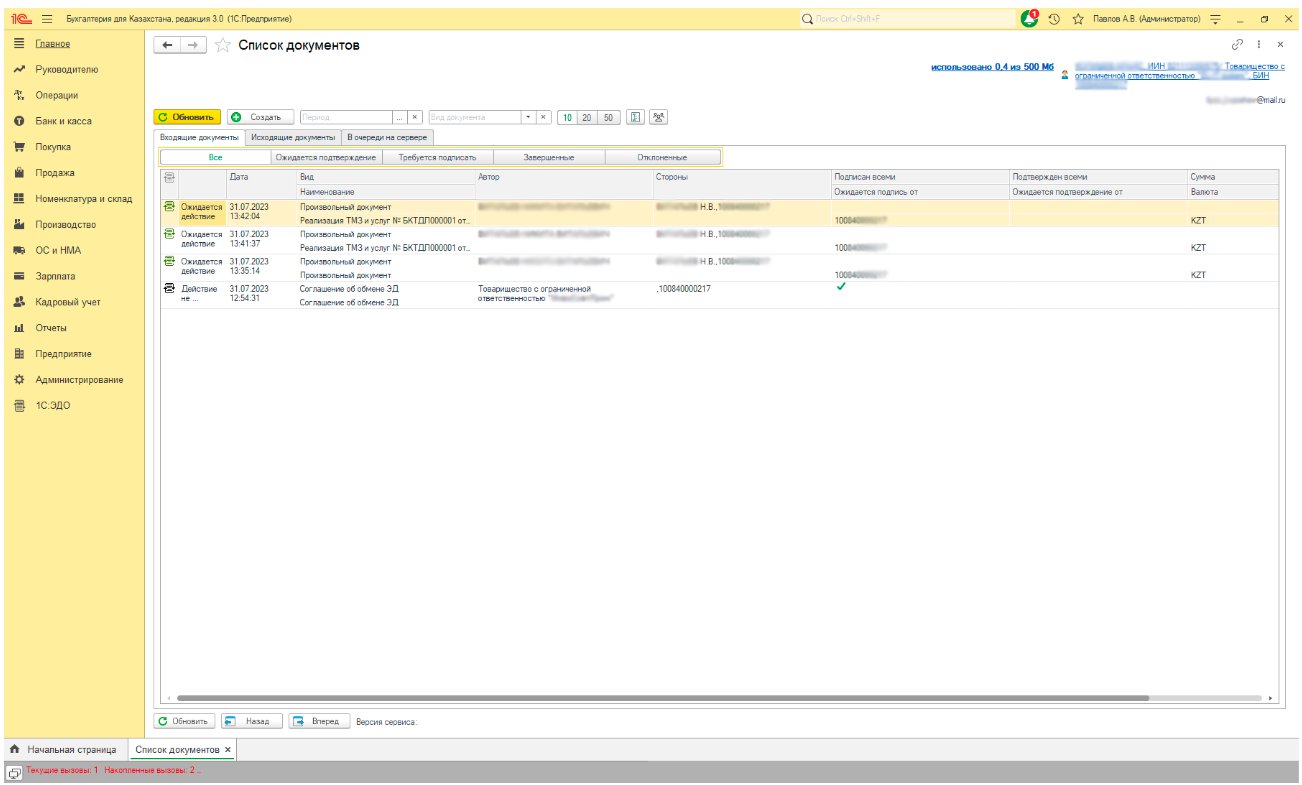Screen dimensions: 1302x785
Task: Go back with the left arrow button
Action: click(x=167, y=46)
